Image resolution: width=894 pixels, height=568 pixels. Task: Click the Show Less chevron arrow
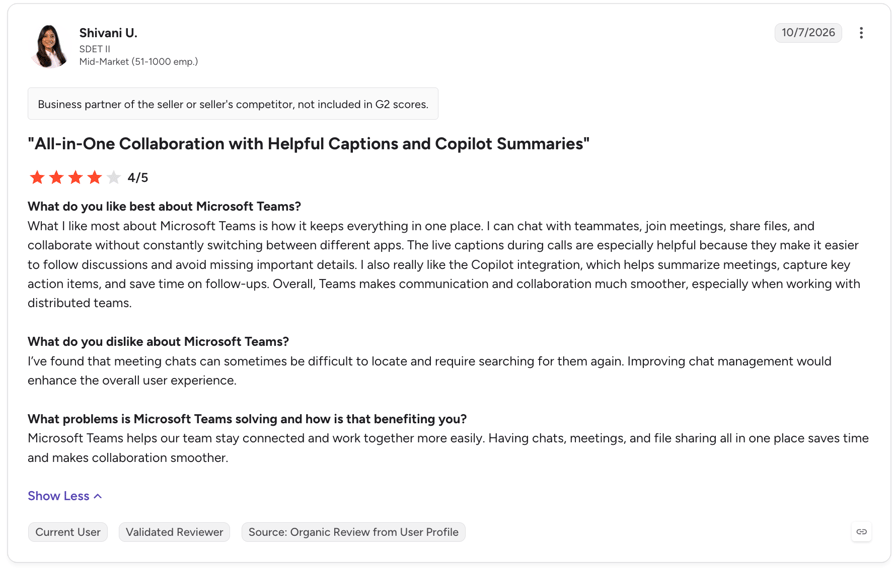click(98, 496)
